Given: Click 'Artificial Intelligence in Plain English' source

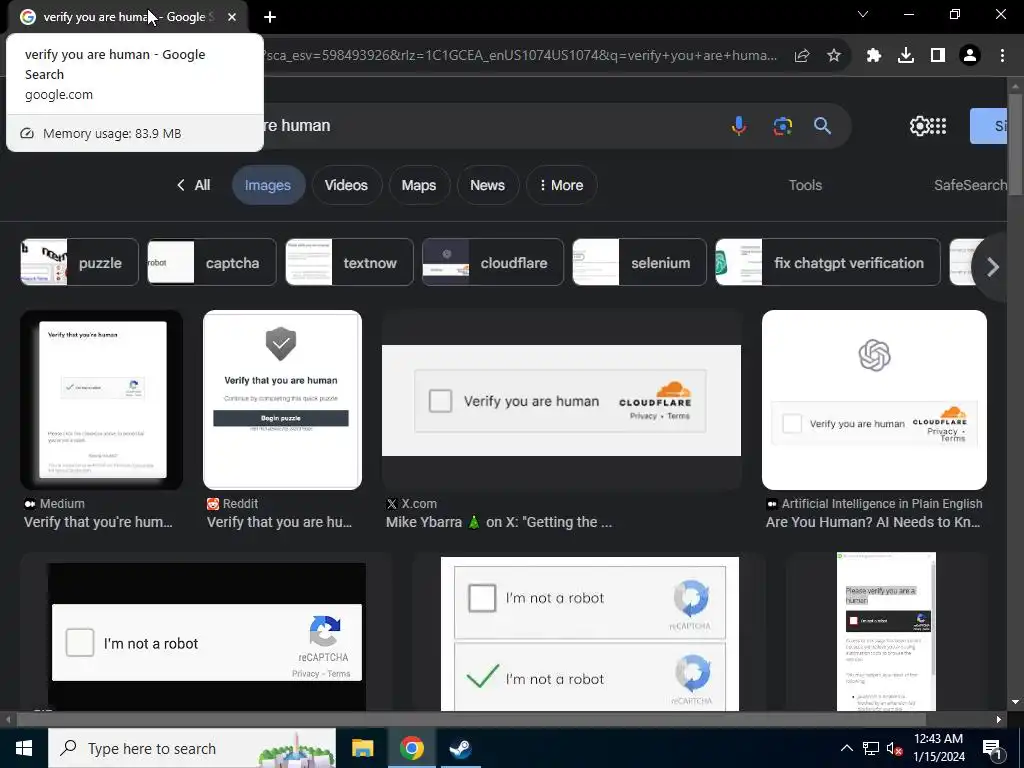Looking at the screenshot, I should 882,504.
